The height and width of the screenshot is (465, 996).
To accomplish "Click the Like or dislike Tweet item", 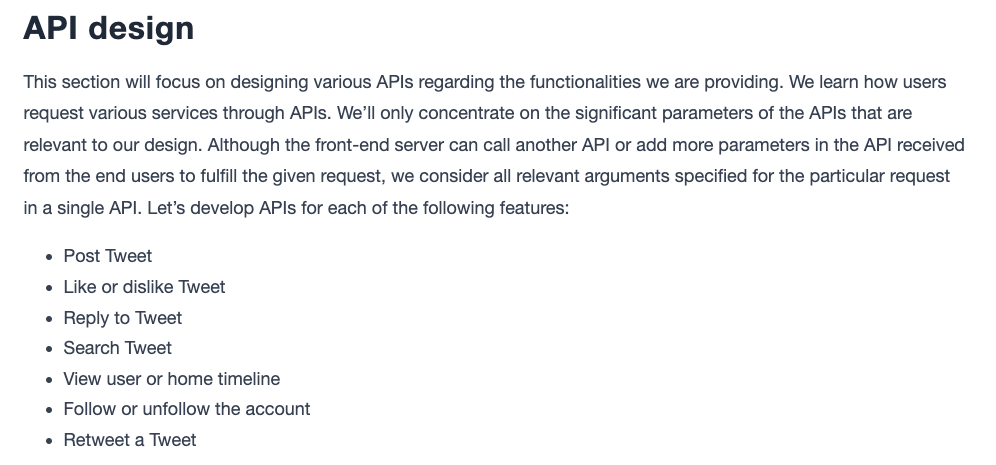I will [144, 287].
